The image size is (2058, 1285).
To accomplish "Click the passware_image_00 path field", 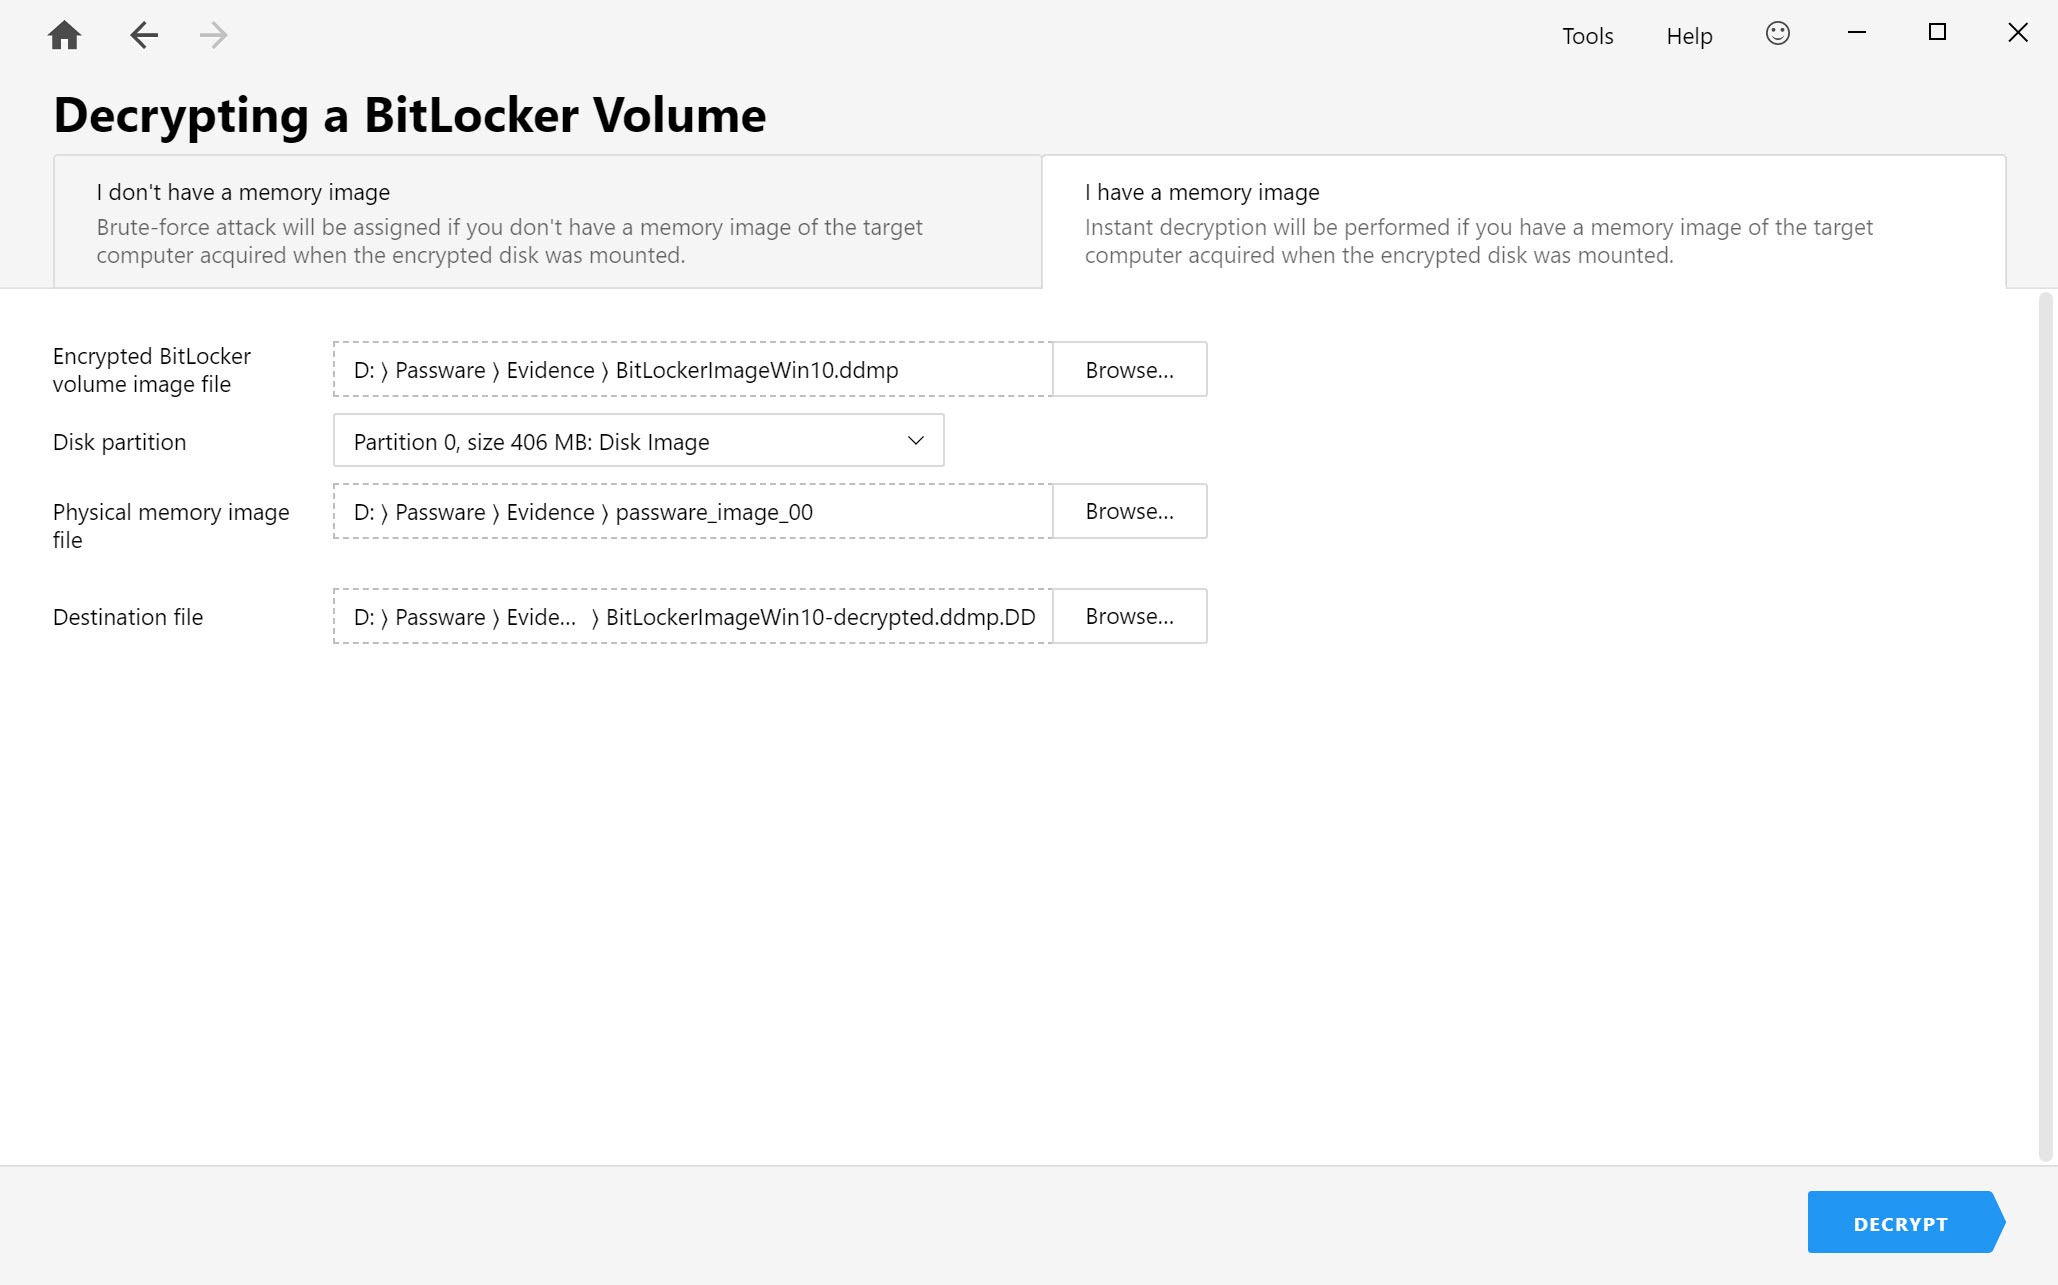I will [693, 511].
